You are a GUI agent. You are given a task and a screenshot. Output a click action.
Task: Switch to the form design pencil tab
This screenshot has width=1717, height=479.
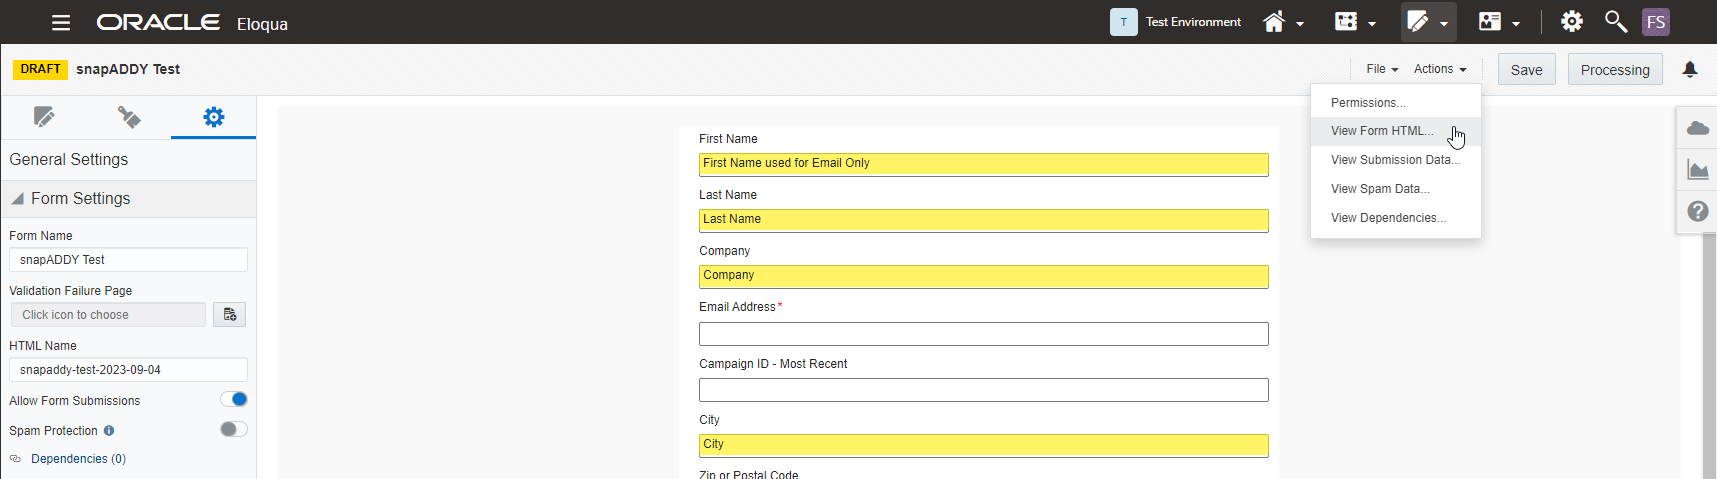44,117
